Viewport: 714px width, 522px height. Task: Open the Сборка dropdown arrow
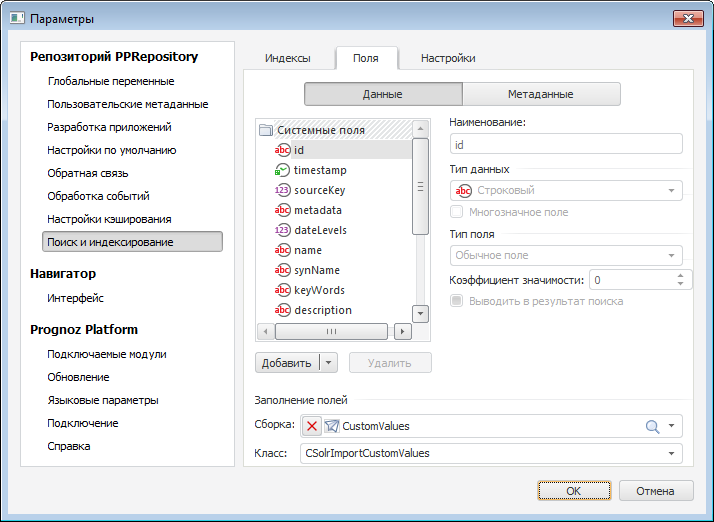[x=672, y=426]
